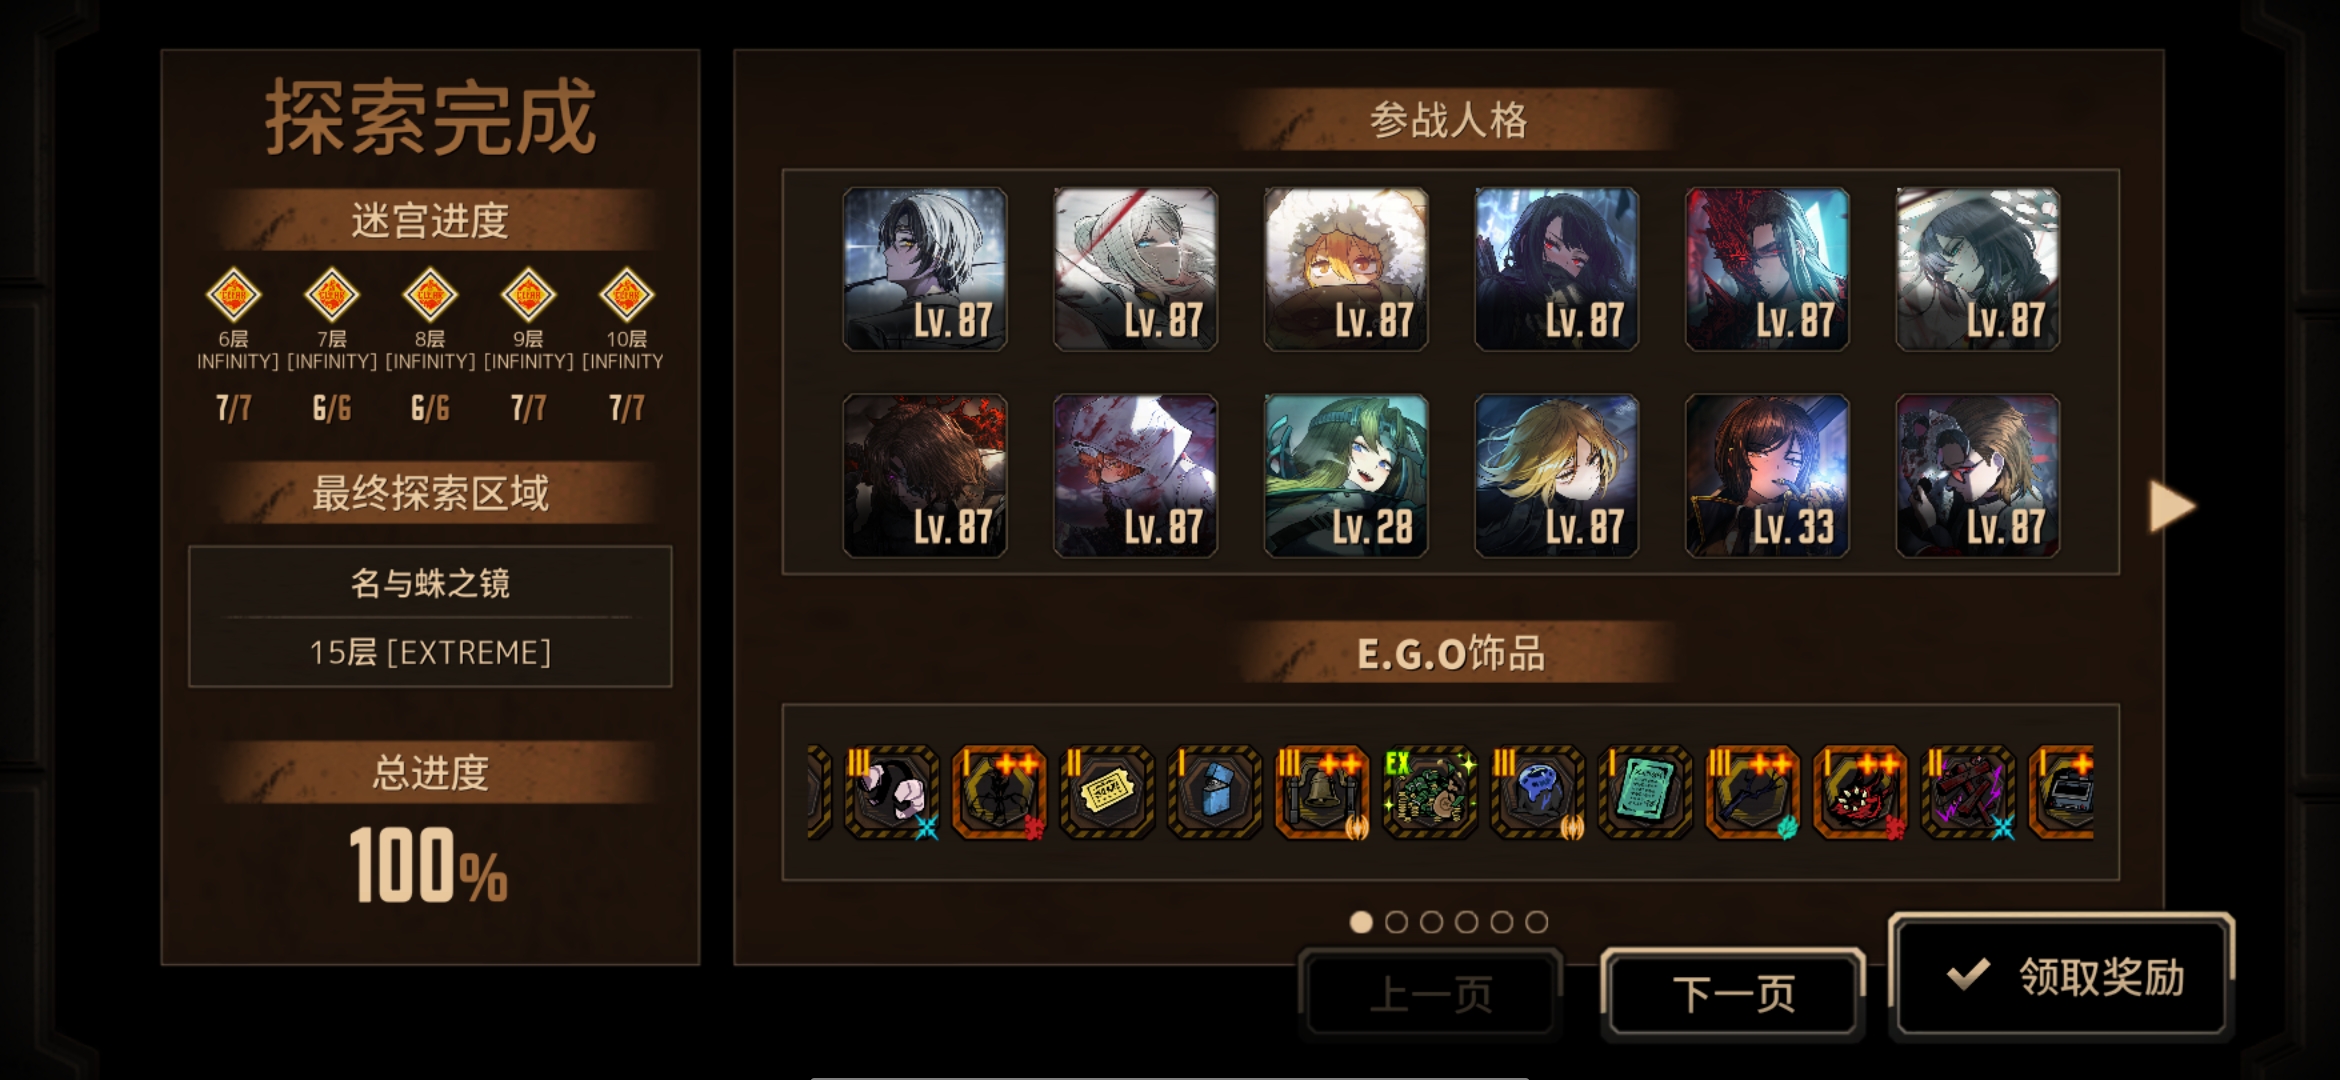
Task: Select the golden ticket E.G.O gift icon
Action: pos(1106,793)
